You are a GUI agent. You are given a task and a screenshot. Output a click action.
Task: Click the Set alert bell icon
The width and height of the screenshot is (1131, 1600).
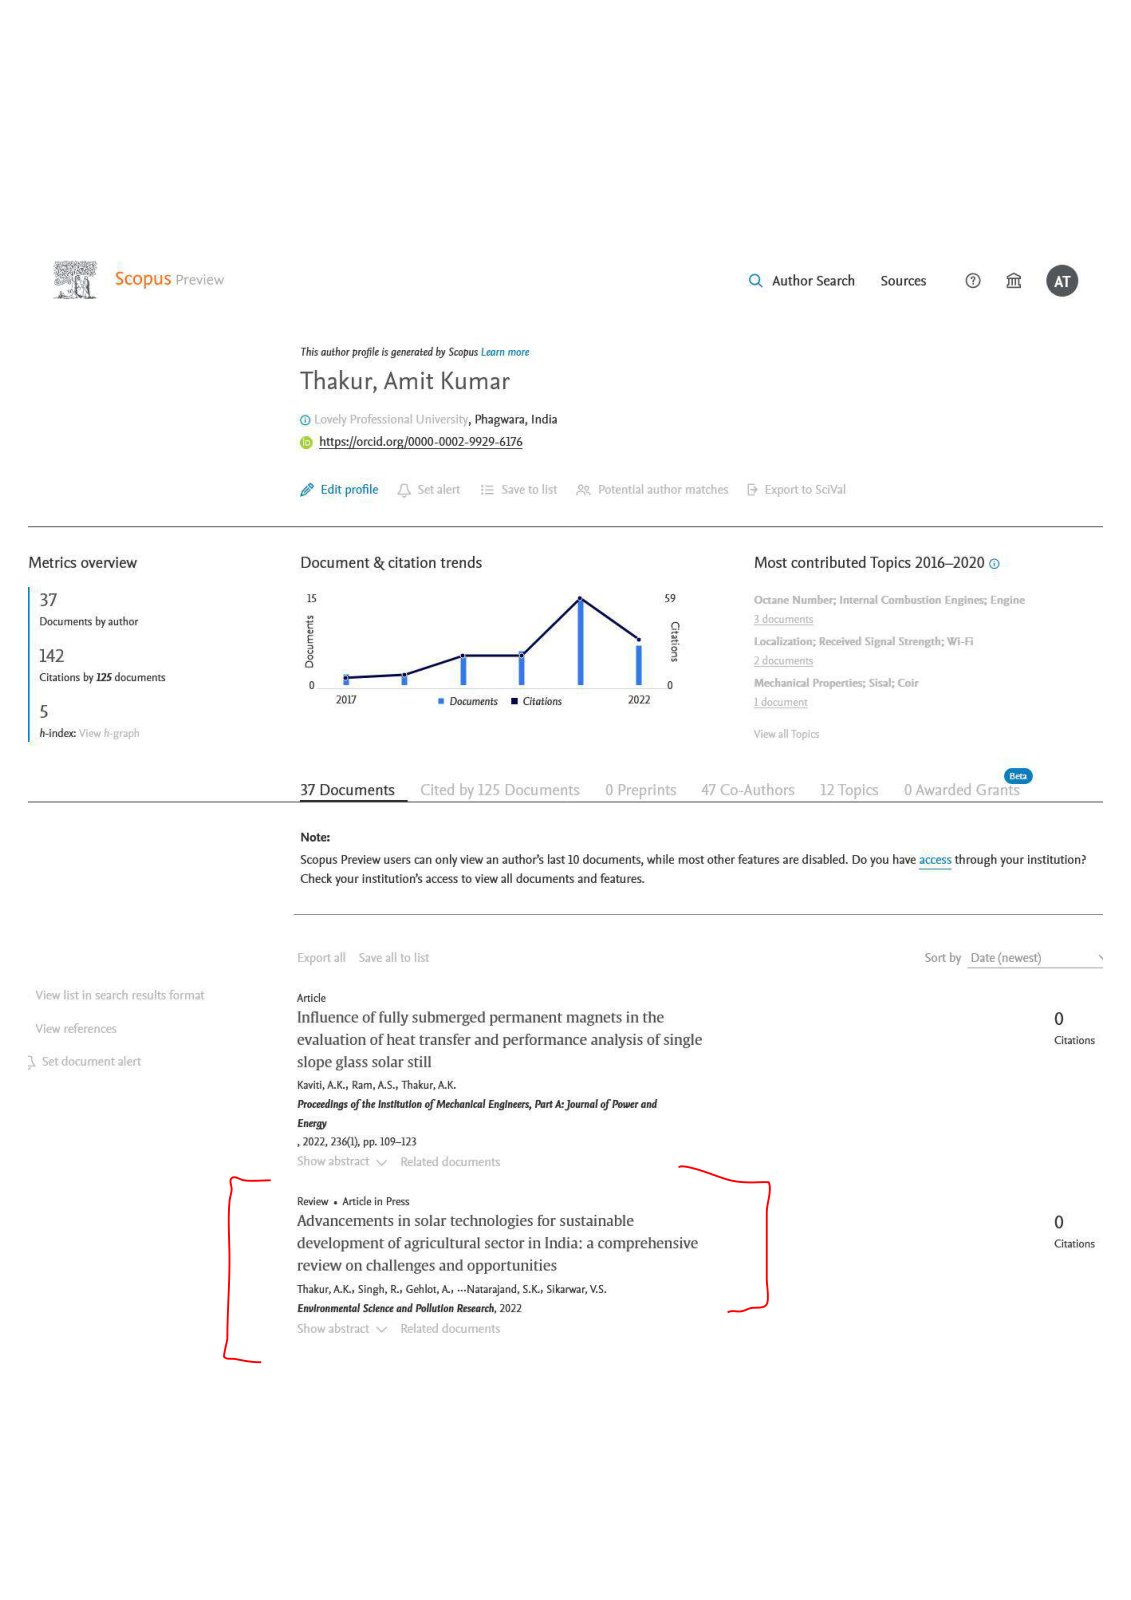point(404,490)
